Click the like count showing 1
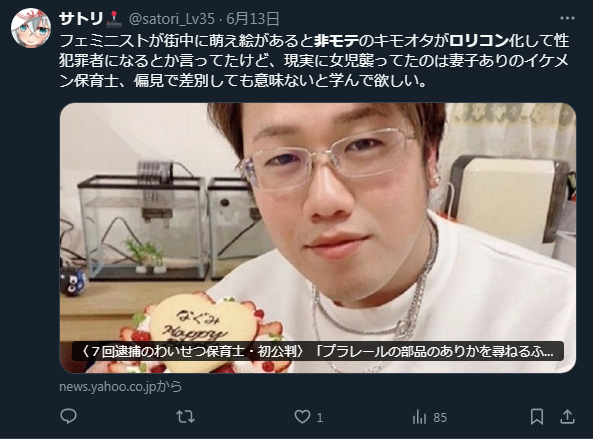 tap(320, 417)
